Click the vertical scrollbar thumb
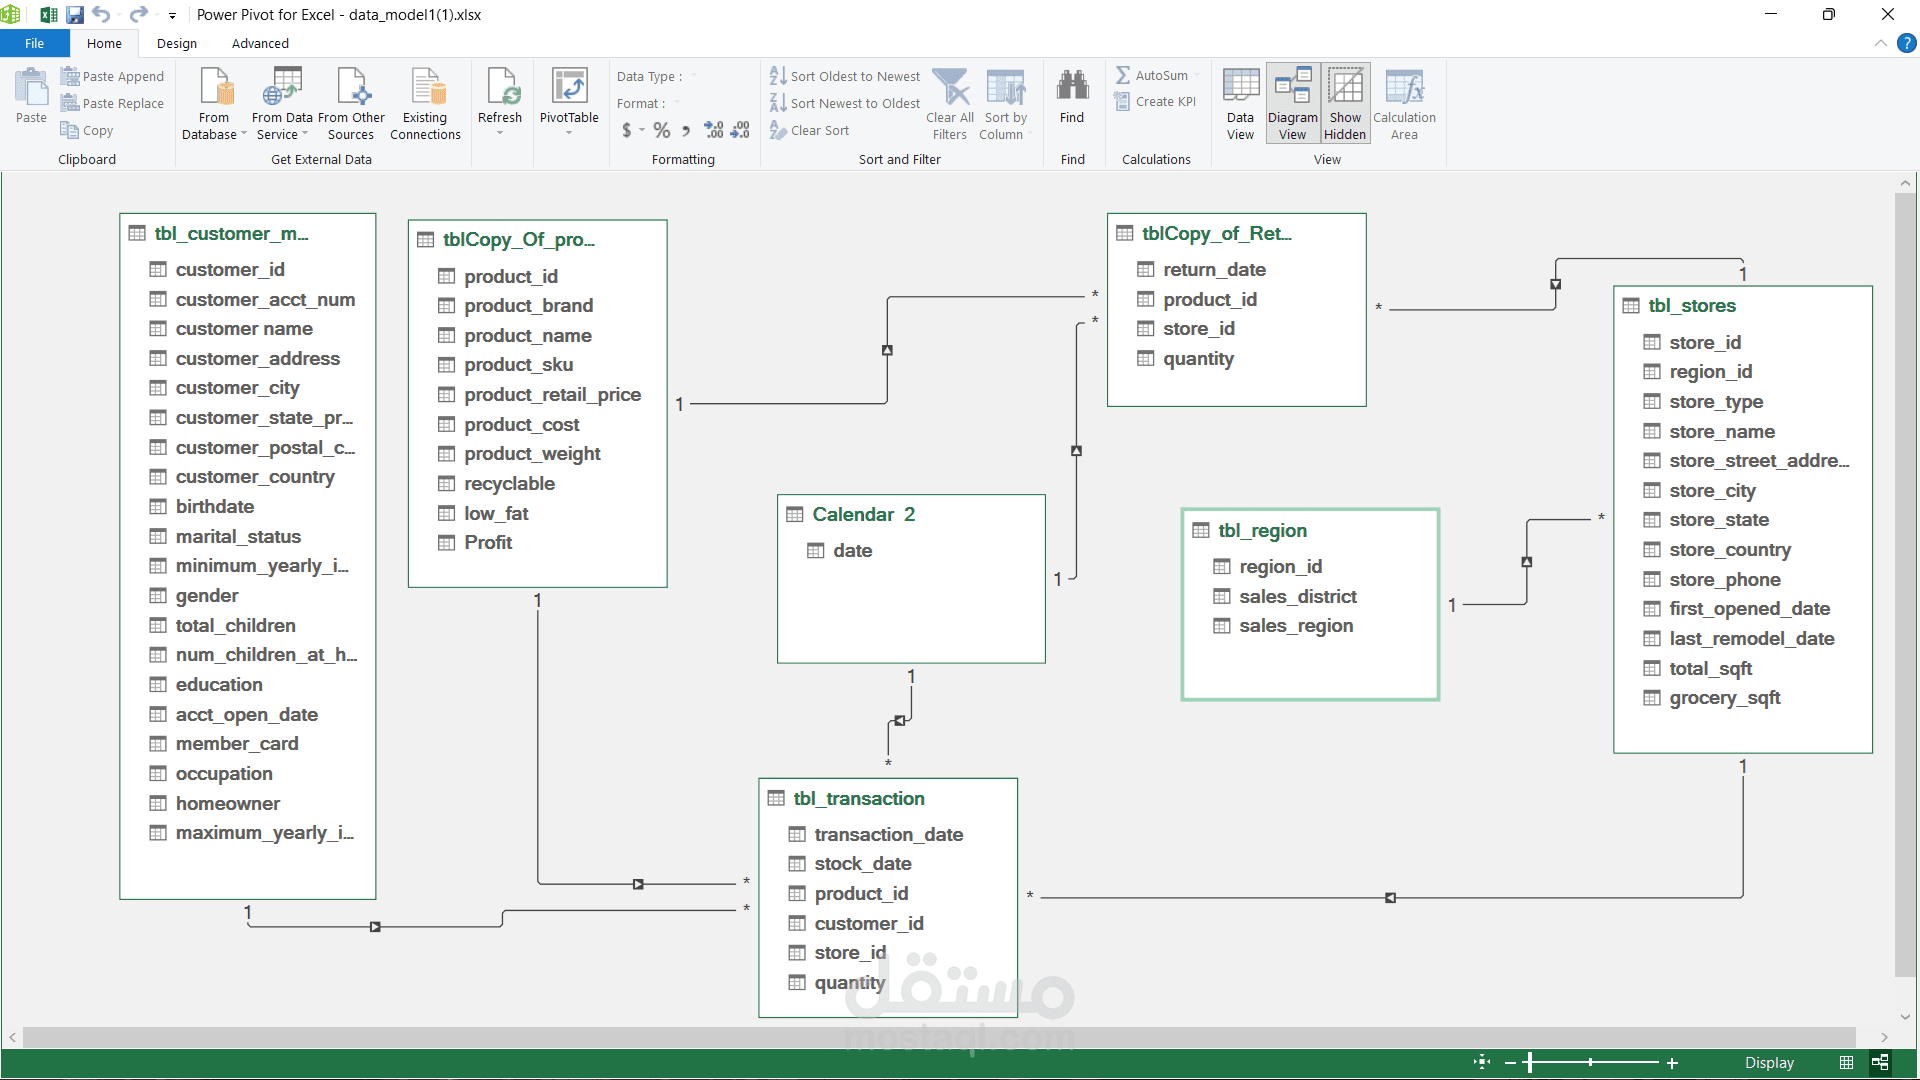 pyautogui.click(x=1905, y=585)
